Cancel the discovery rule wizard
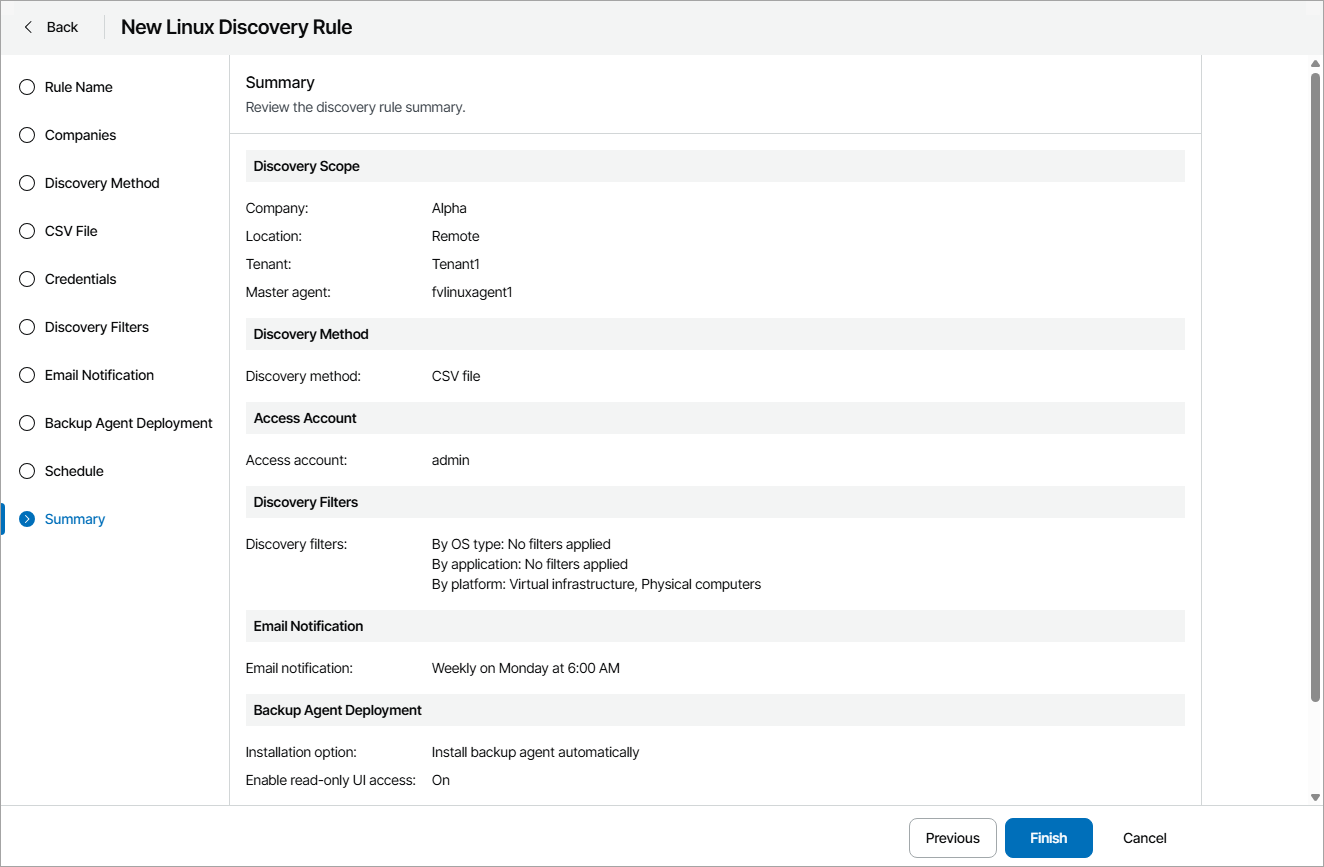The image size is (1324, 867). 1144,838
